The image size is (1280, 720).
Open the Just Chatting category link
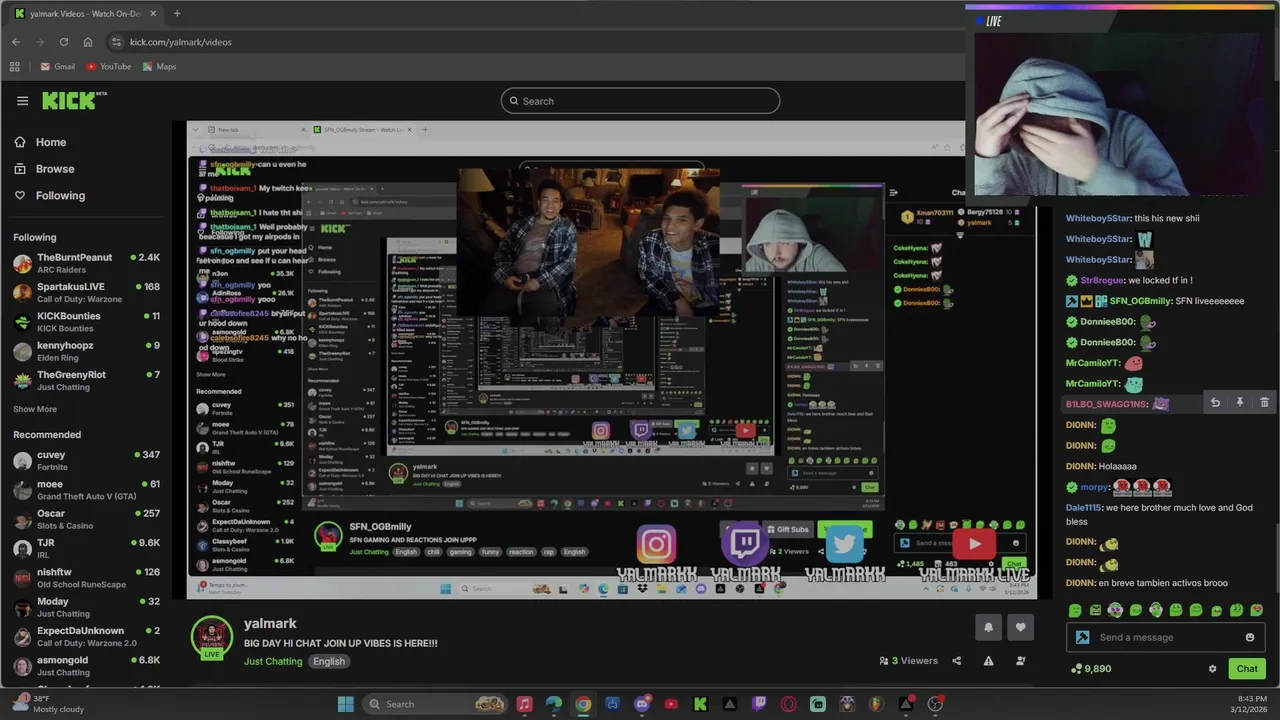[273, 661]
